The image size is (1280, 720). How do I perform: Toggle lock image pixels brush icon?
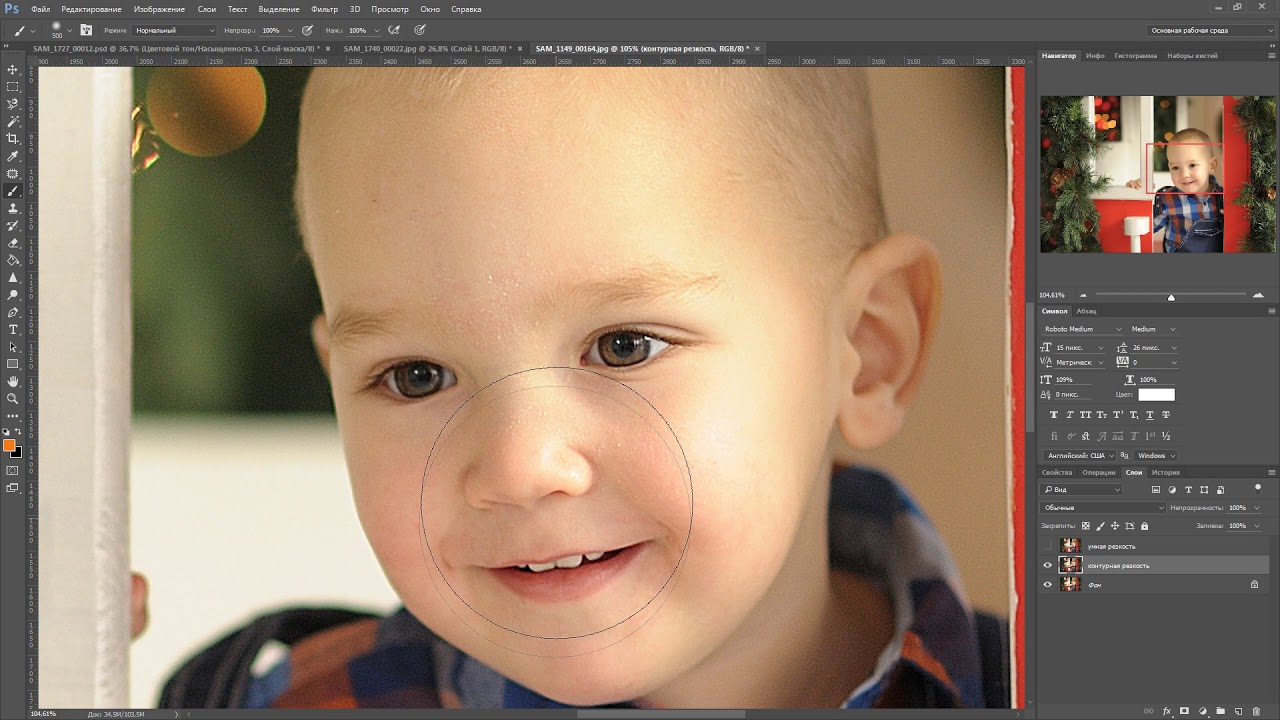(1101, 526)
